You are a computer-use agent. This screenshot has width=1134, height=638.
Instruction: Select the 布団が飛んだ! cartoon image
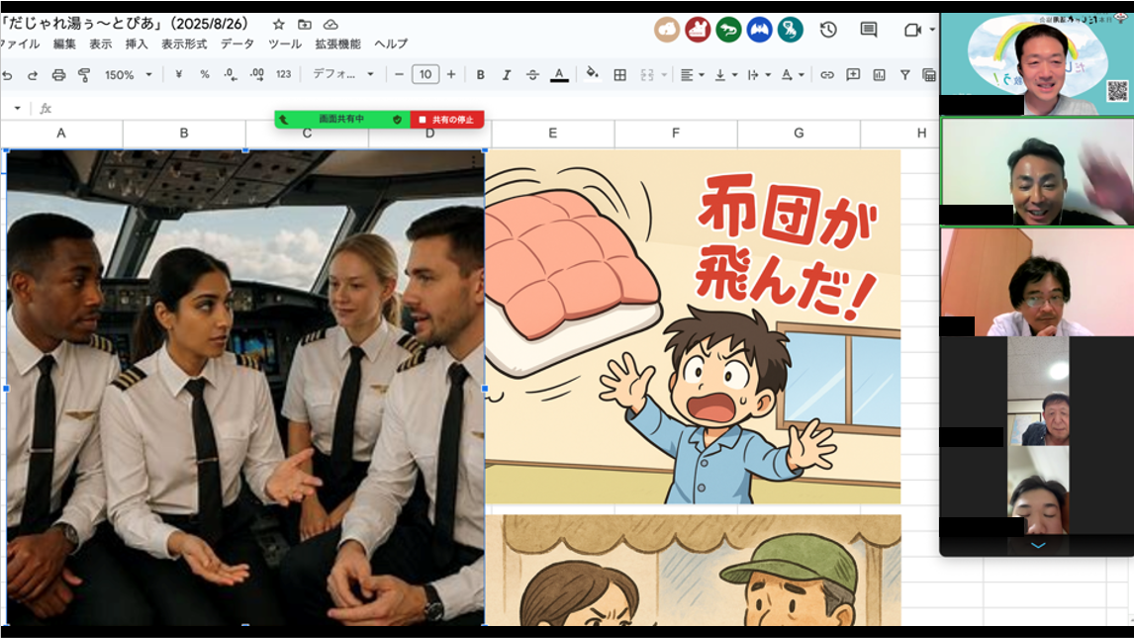point(693,326)
